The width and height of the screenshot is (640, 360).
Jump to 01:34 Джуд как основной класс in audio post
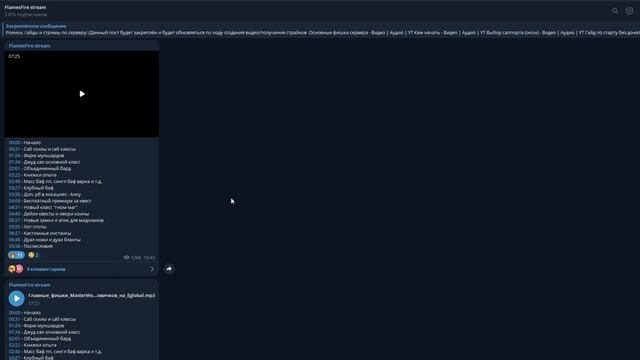pos(14,332)
